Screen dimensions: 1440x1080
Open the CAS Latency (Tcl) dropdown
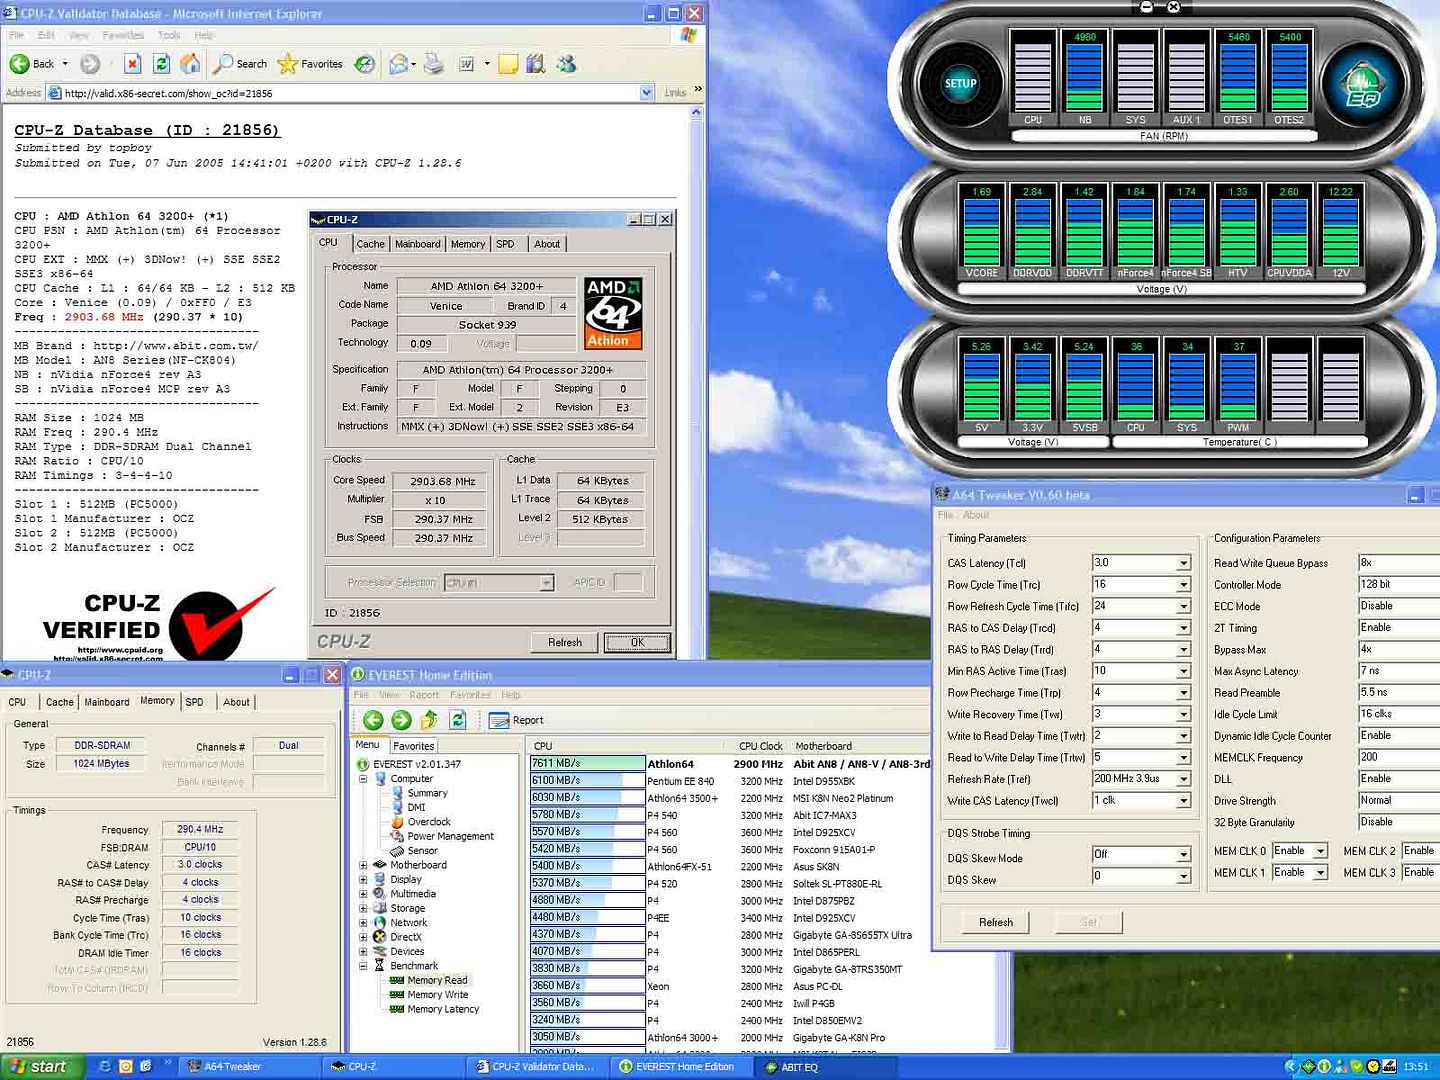click(1183, 563)
